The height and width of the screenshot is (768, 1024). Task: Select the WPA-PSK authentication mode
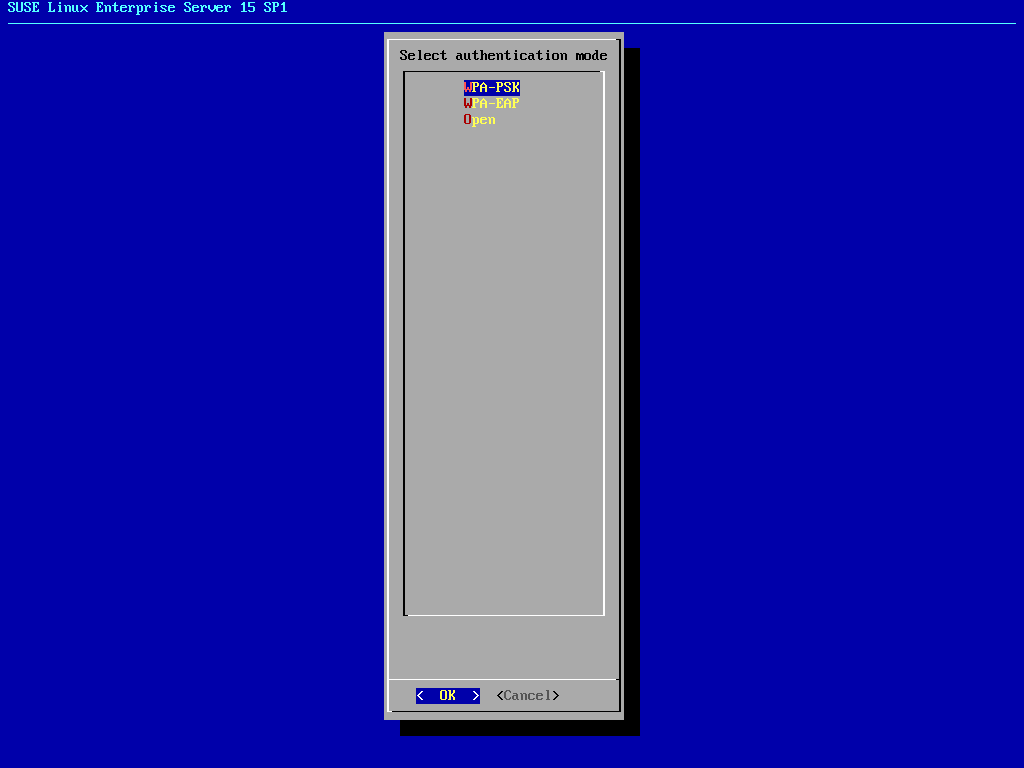coord(492,88)
